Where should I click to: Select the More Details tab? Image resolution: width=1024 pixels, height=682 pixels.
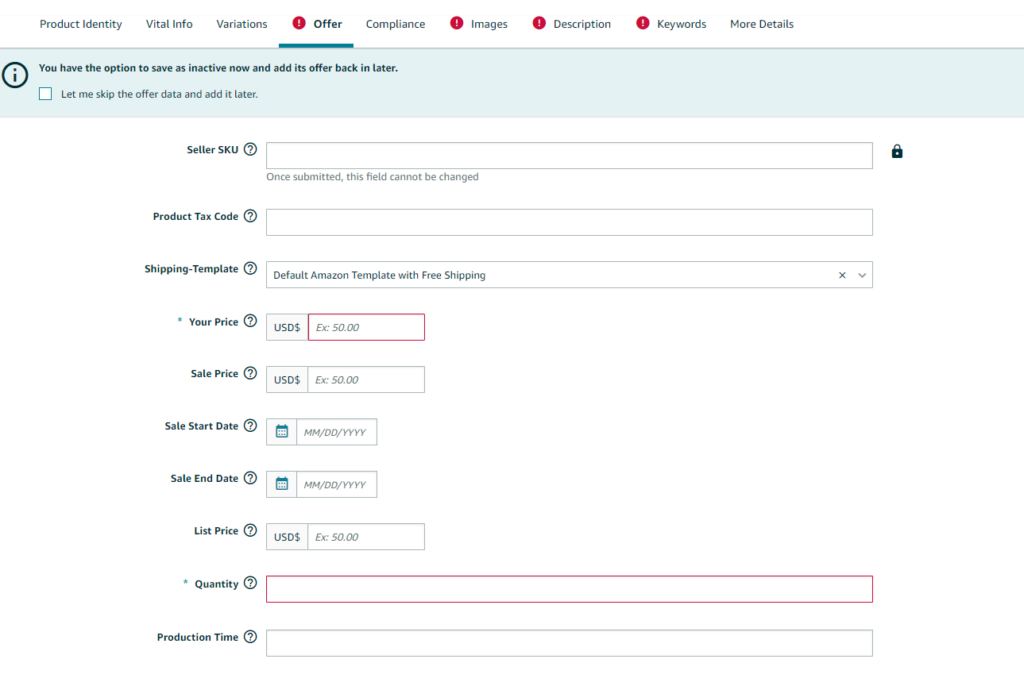(761, 24)
